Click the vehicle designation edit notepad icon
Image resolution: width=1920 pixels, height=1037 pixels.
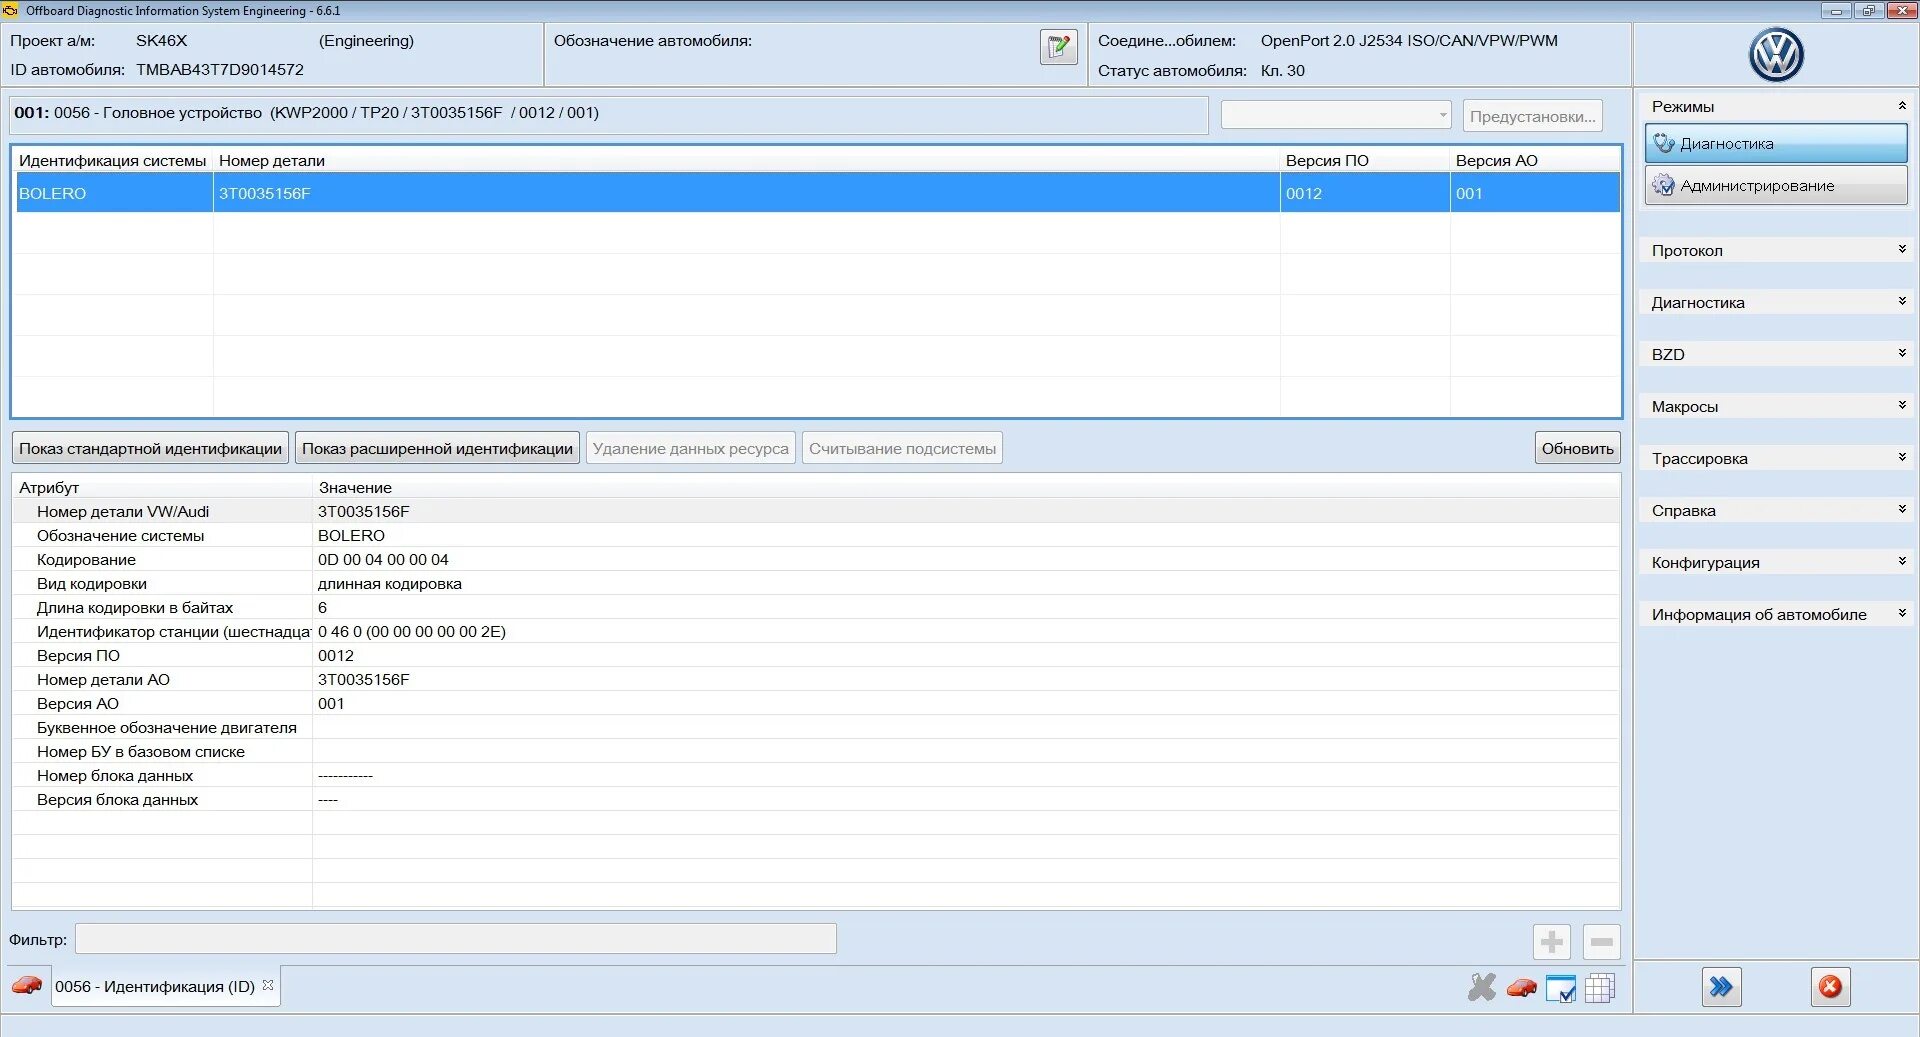pos(1058,46)
